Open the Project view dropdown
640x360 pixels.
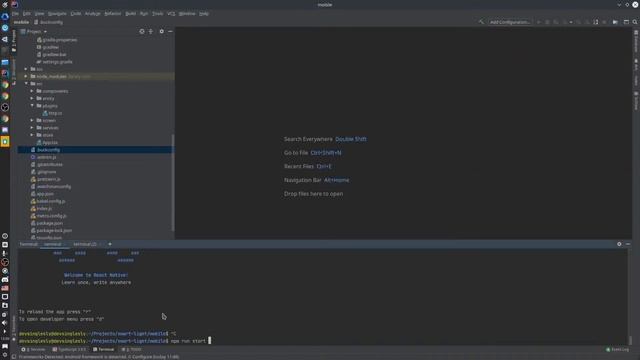tap(34, 31)
